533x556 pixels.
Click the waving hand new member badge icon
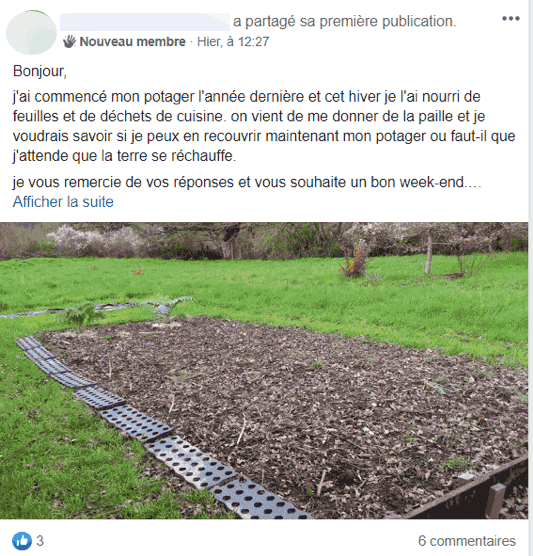click(x=70, y=42)
